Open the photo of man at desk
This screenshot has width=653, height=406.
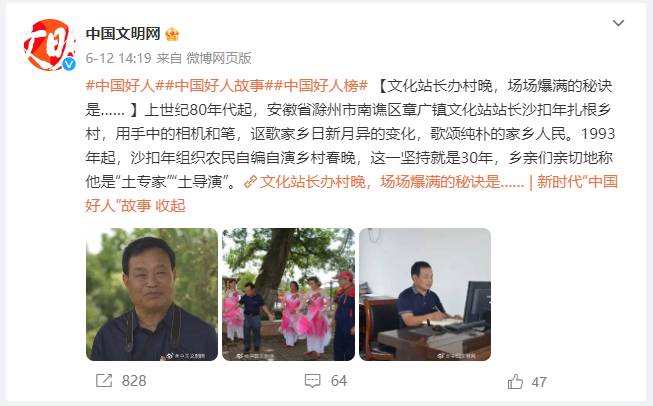(x=425, y=294)
